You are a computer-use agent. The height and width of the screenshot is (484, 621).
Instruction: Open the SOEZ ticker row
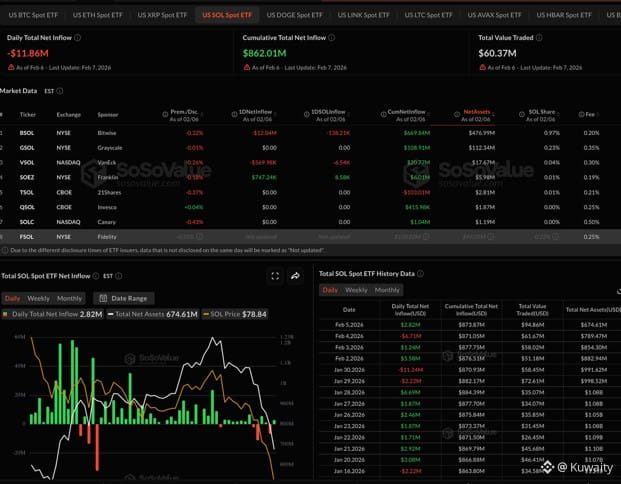click(27, 177)
